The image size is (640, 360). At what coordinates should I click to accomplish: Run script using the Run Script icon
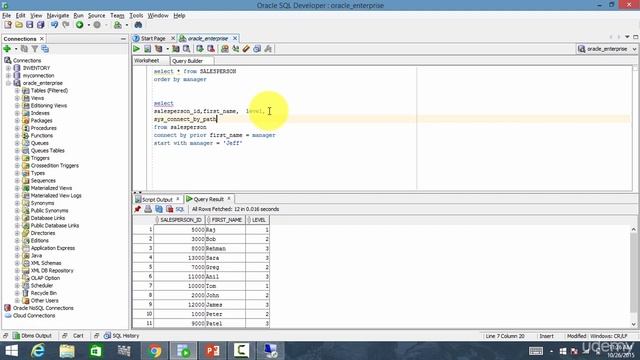147,49
